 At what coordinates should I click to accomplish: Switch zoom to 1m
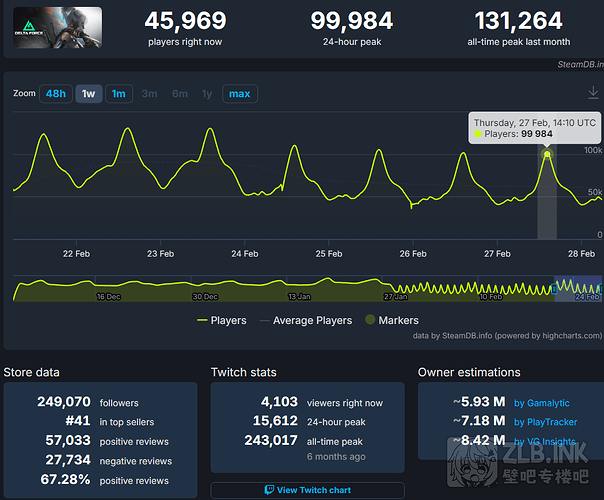119,94
